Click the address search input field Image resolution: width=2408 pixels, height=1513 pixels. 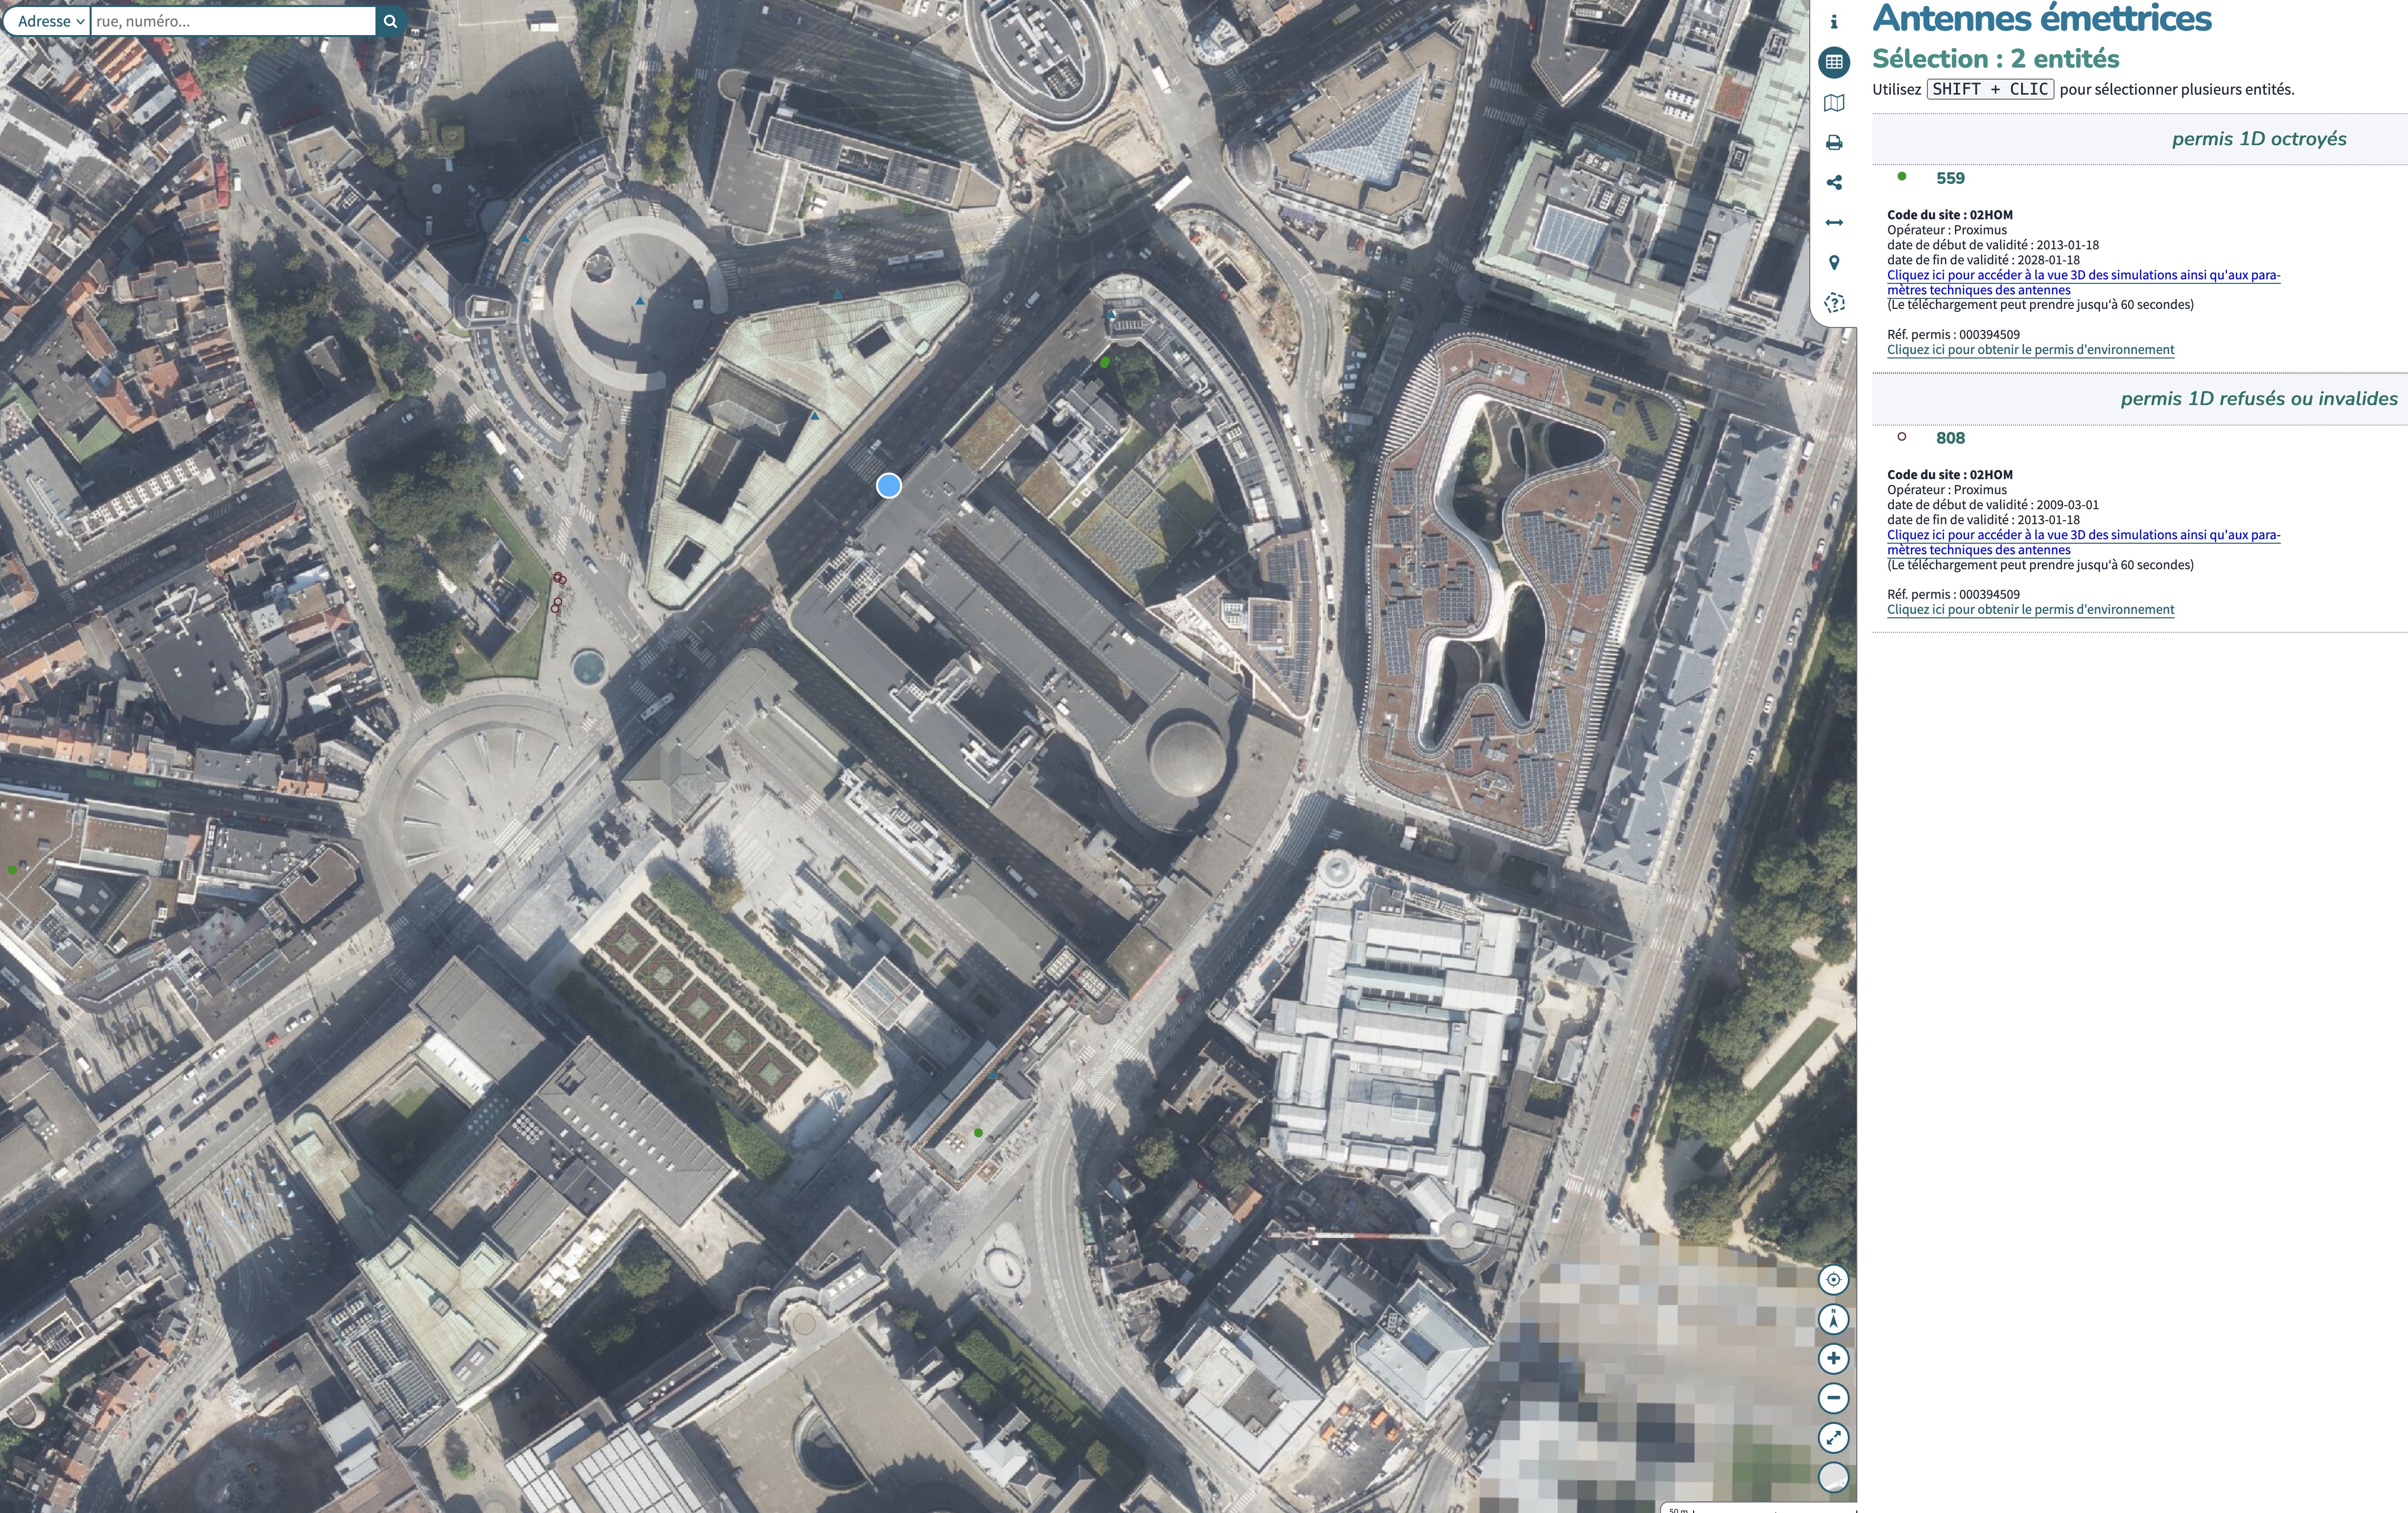click(232, 21)
